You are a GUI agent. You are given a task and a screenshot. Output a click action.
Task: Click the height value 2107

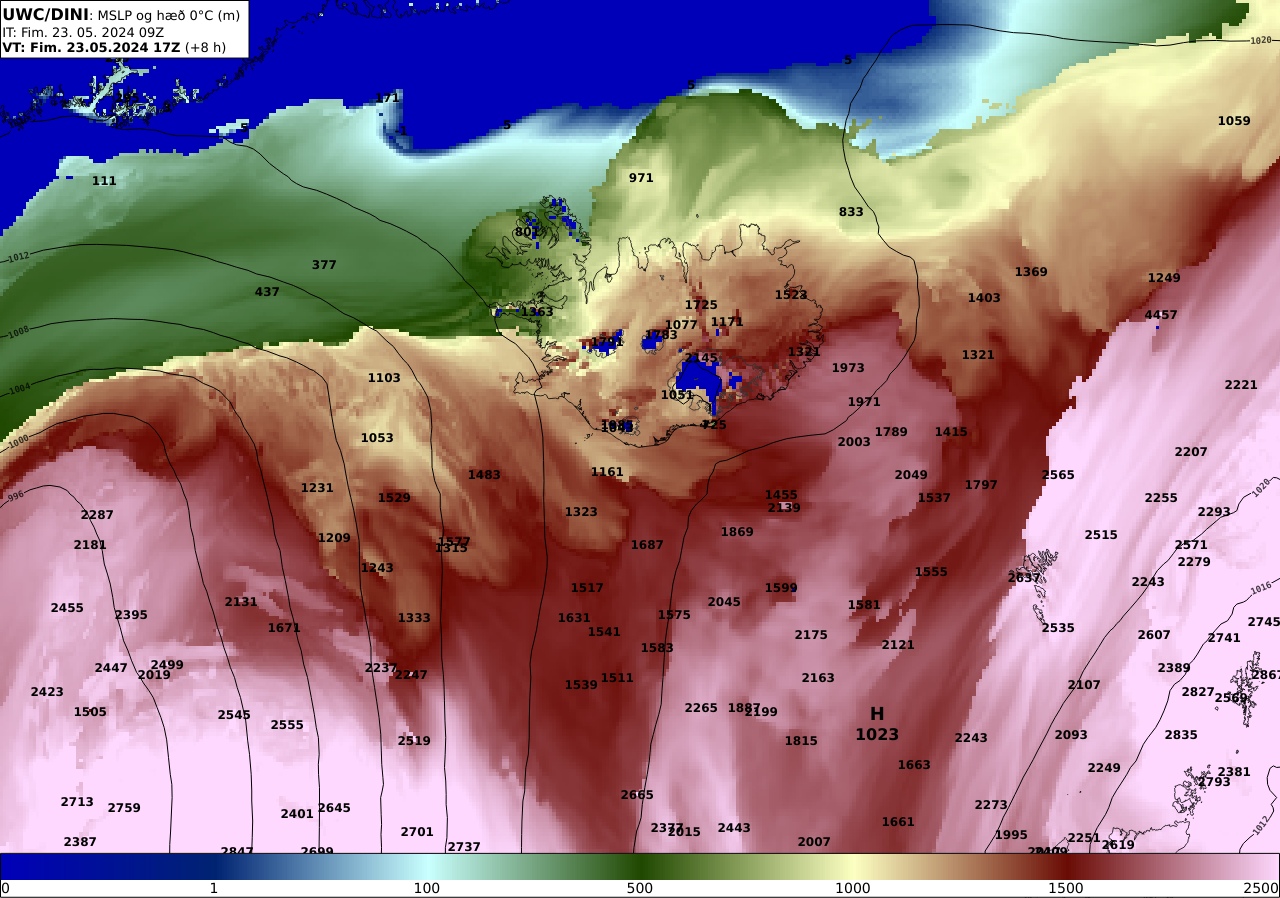point(1084,685)
